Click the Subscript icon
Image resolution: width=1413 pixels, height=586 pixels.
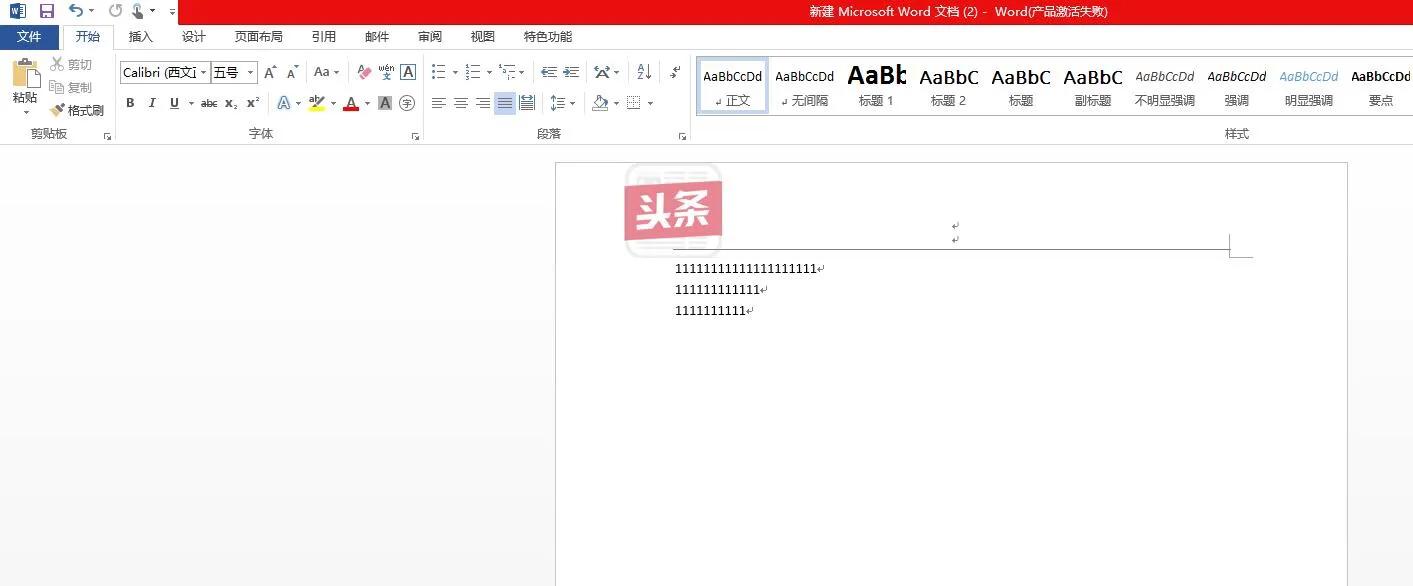point(231,103)
